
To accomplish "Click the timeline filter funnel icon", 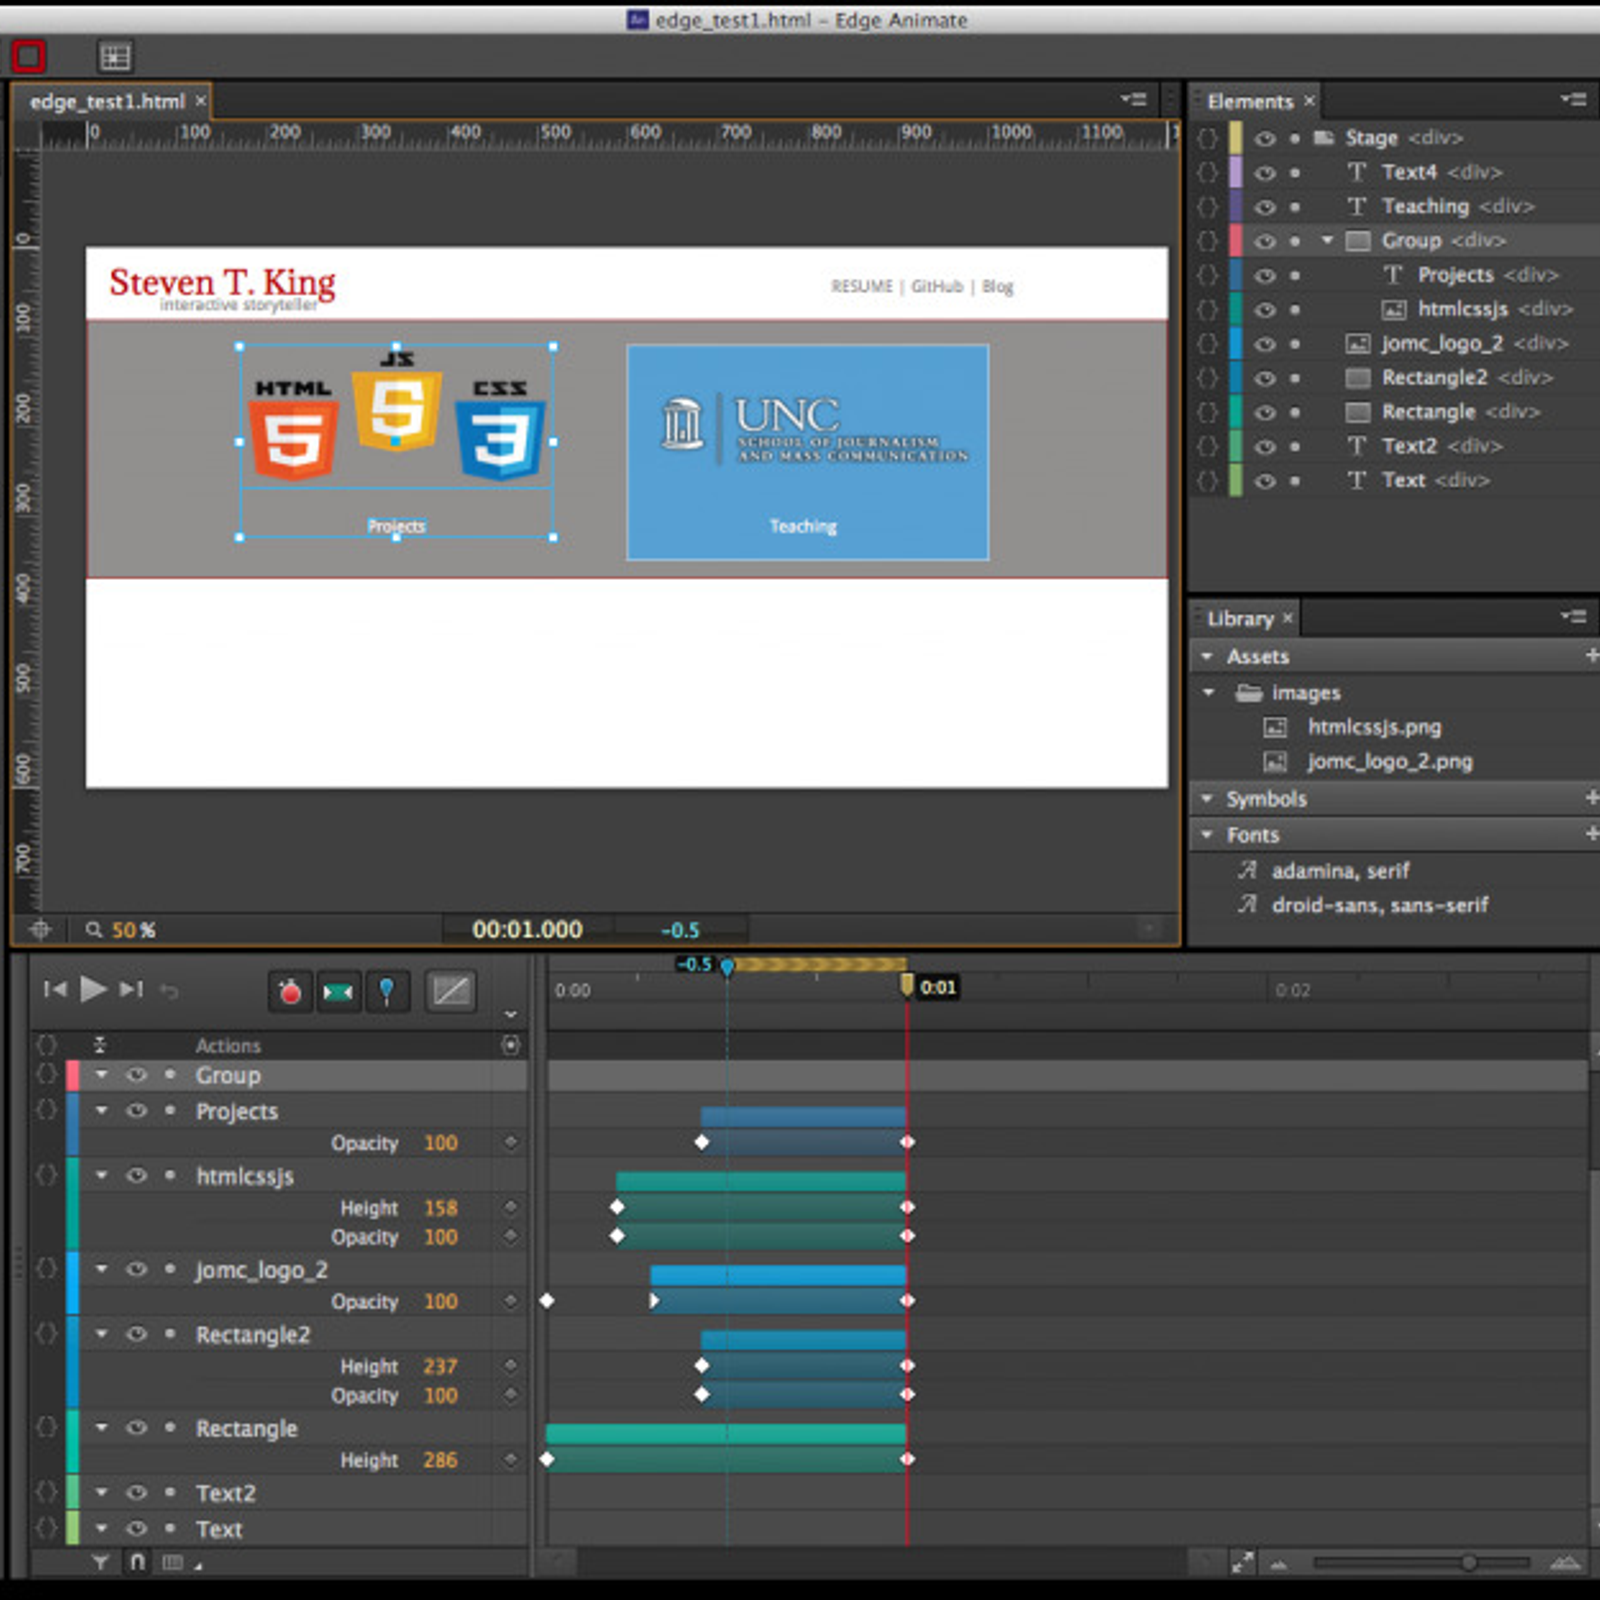I will tap(100, 1562).
